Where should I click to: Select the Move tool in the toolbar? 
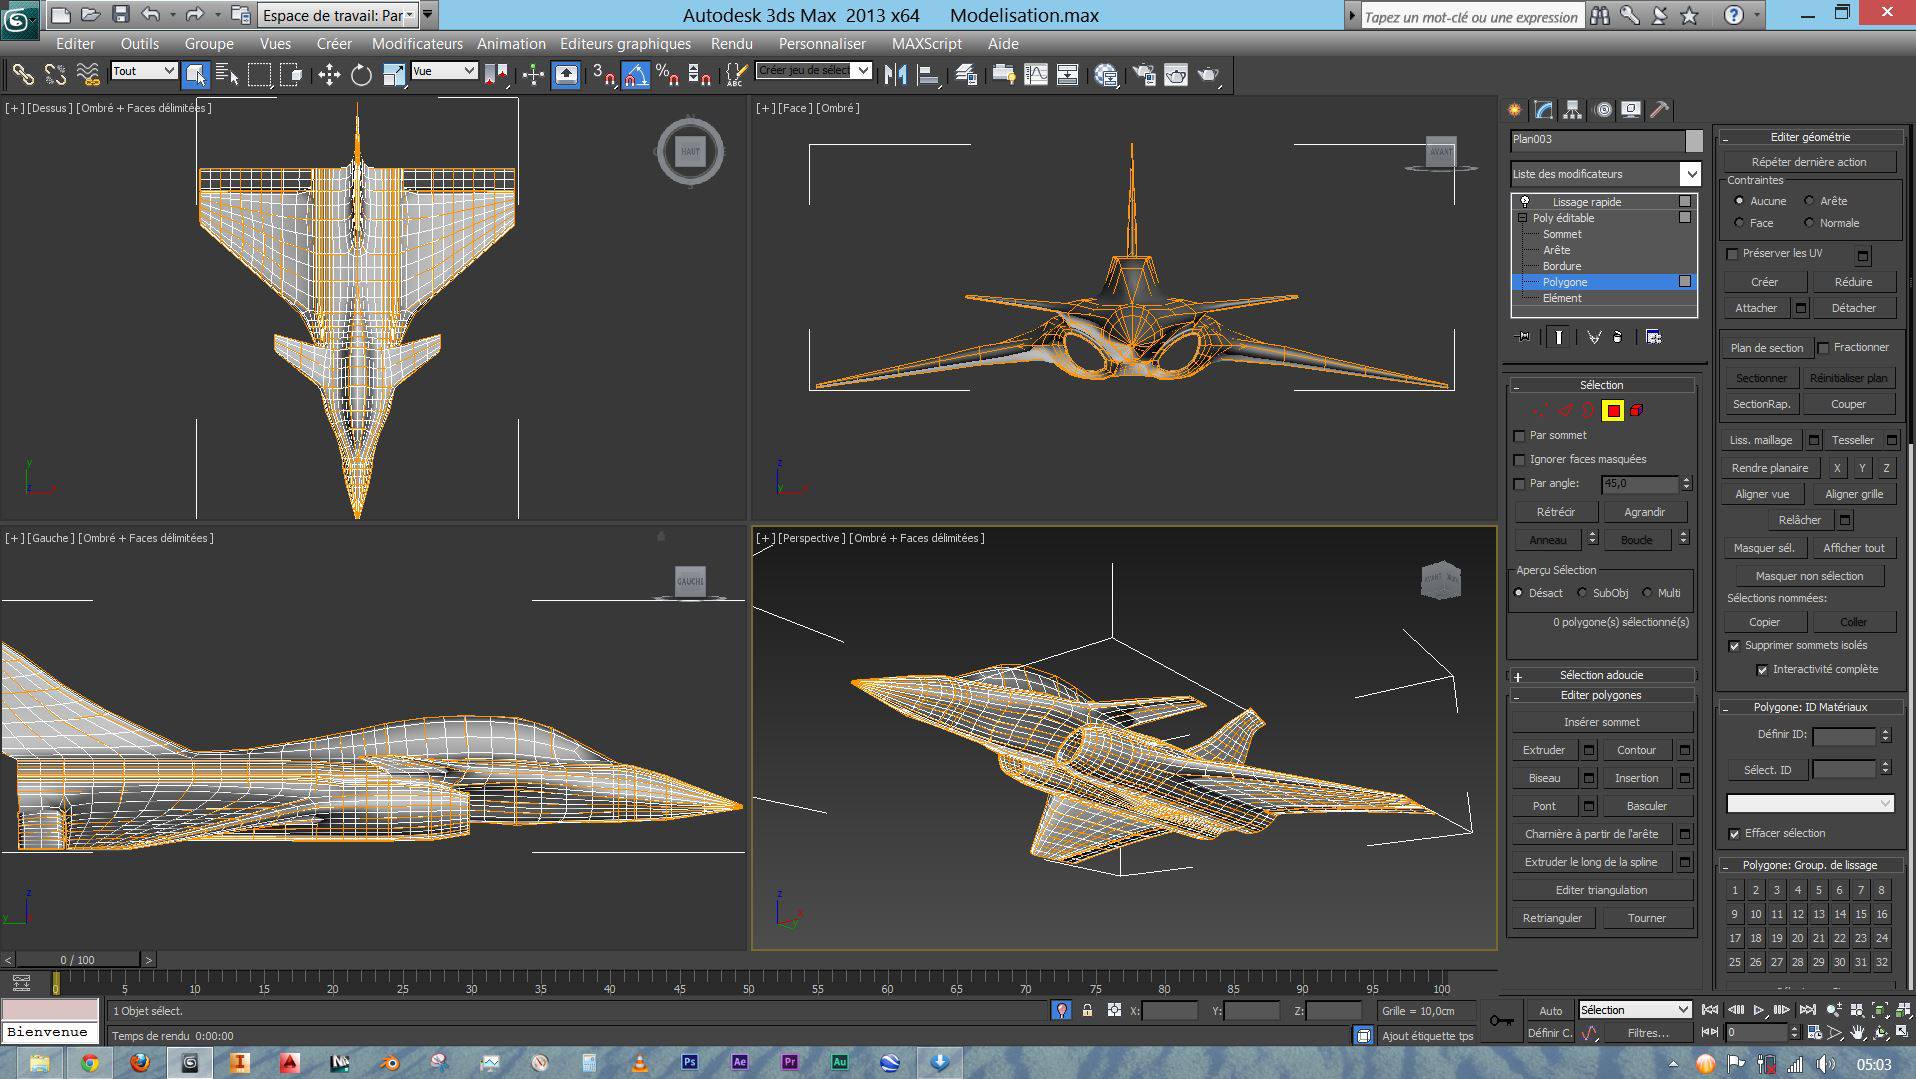329,75
